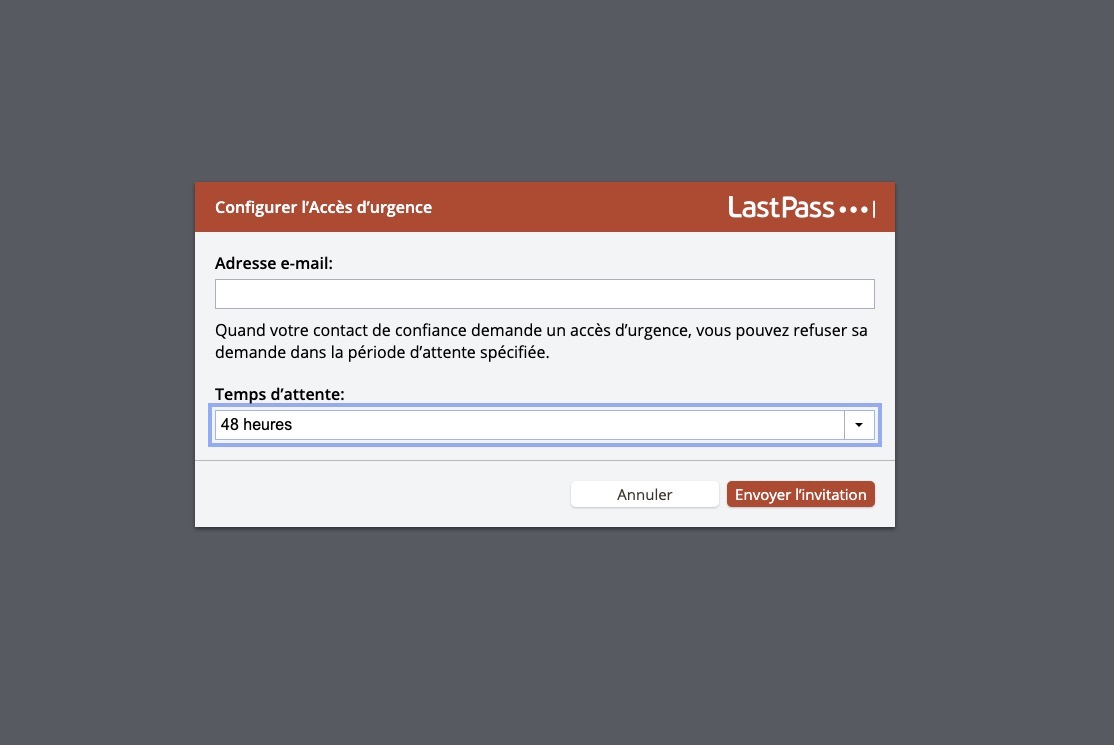Click the vertical cursor bar after the logo dots

pos(874,209)
